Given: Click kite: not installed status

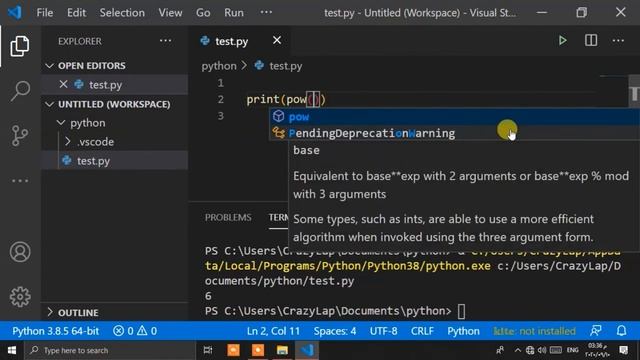Looking at the screenshot, I should point(534,331).
